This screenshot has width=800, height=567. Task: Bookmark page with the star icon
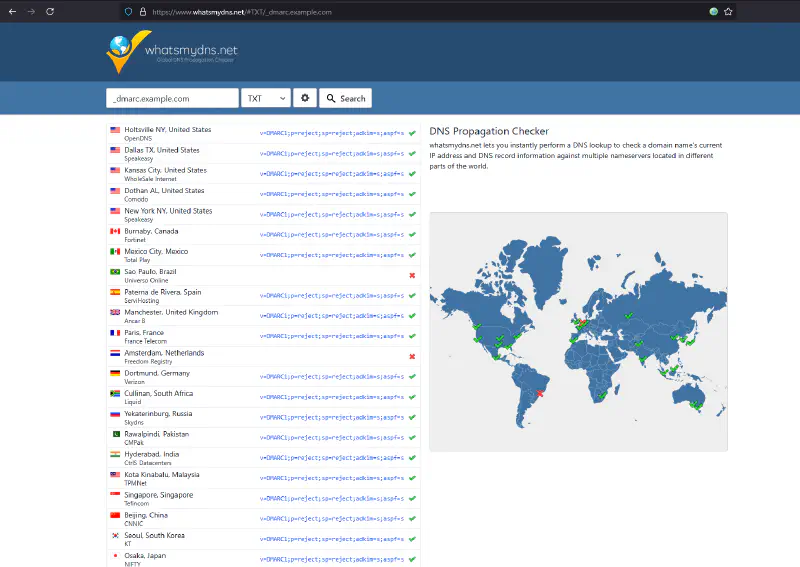coord(728,11)
